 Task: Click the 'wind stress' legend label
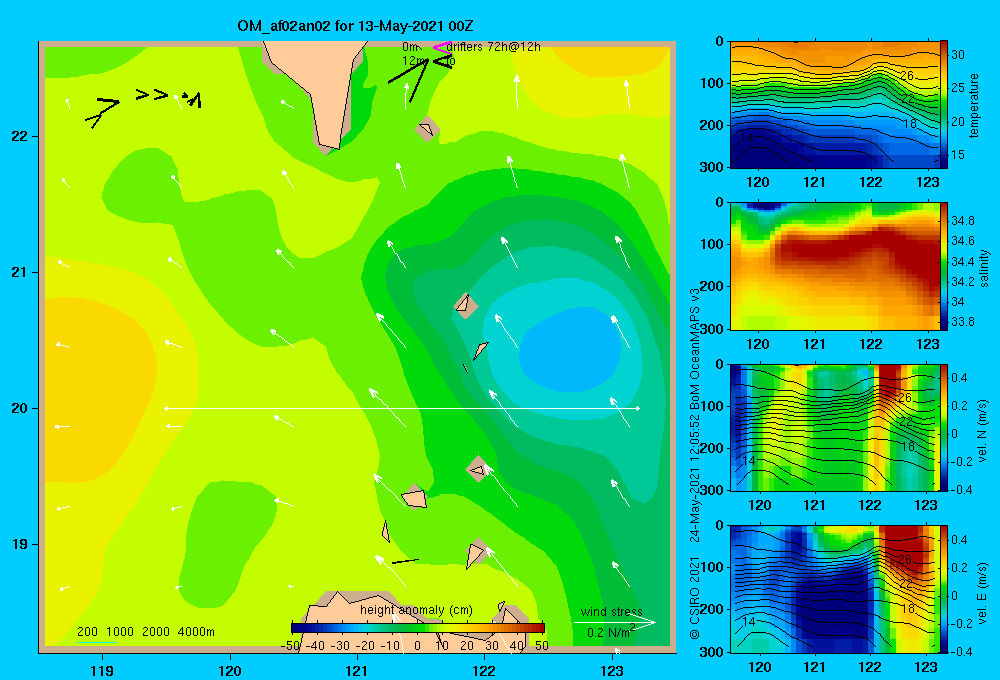[611, 612]
